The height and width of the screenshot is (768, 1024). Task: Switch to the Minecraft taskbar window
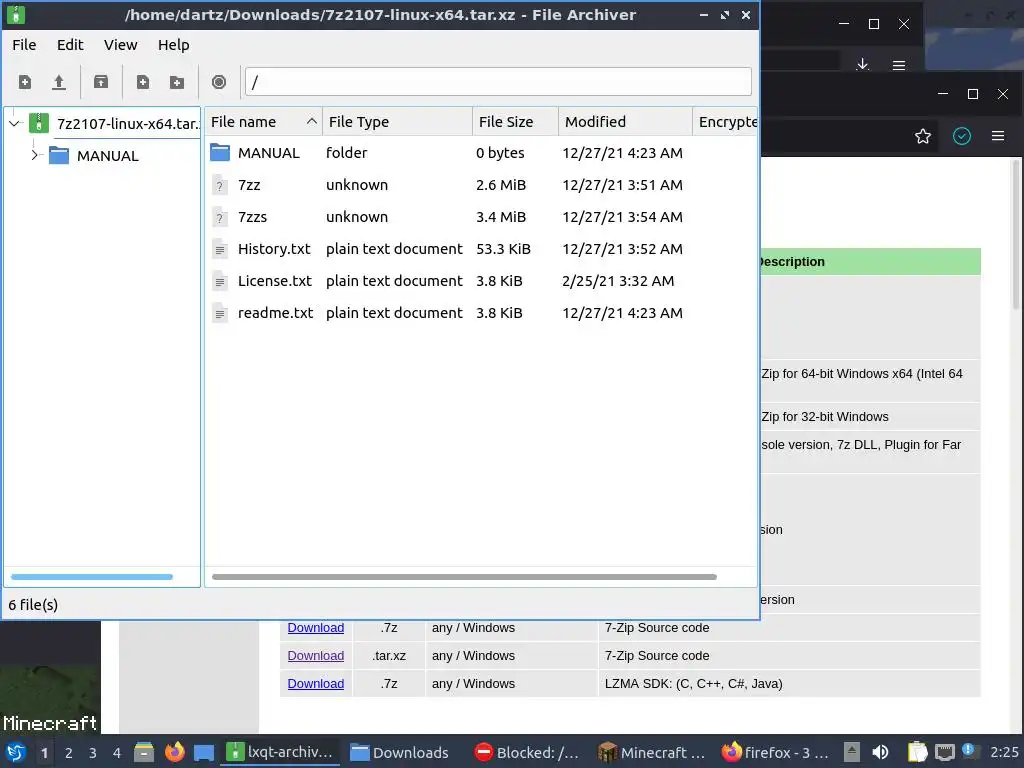[x=652, y=752]
